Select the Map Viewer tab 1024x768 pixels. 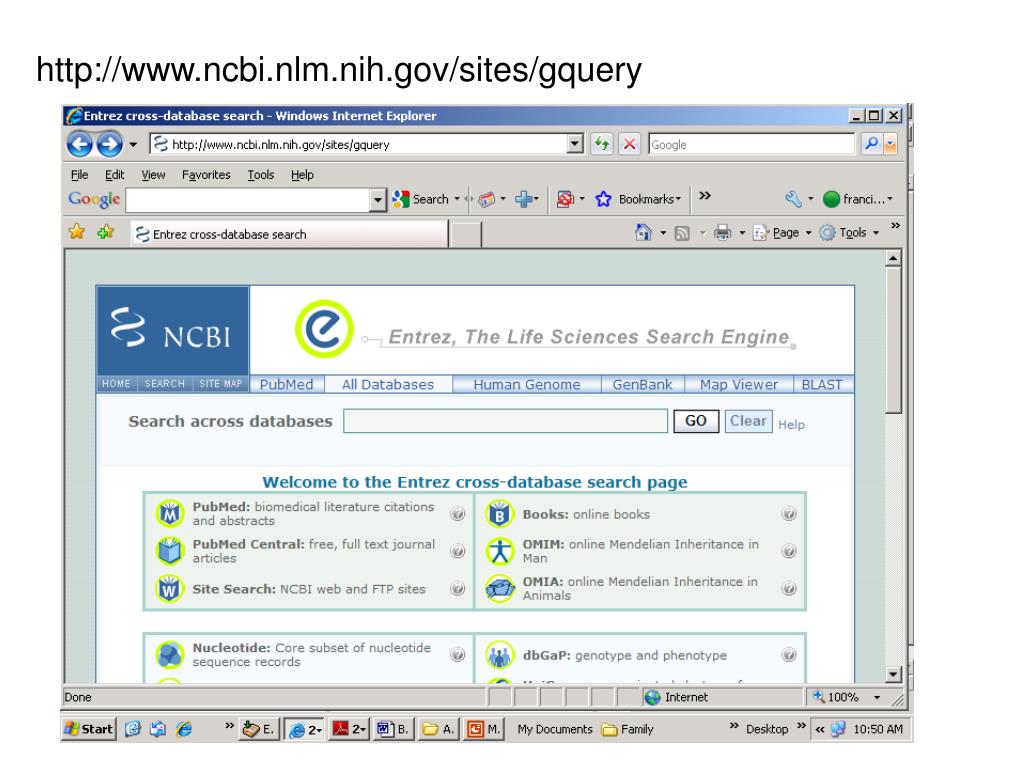click(x=739, y=385)
